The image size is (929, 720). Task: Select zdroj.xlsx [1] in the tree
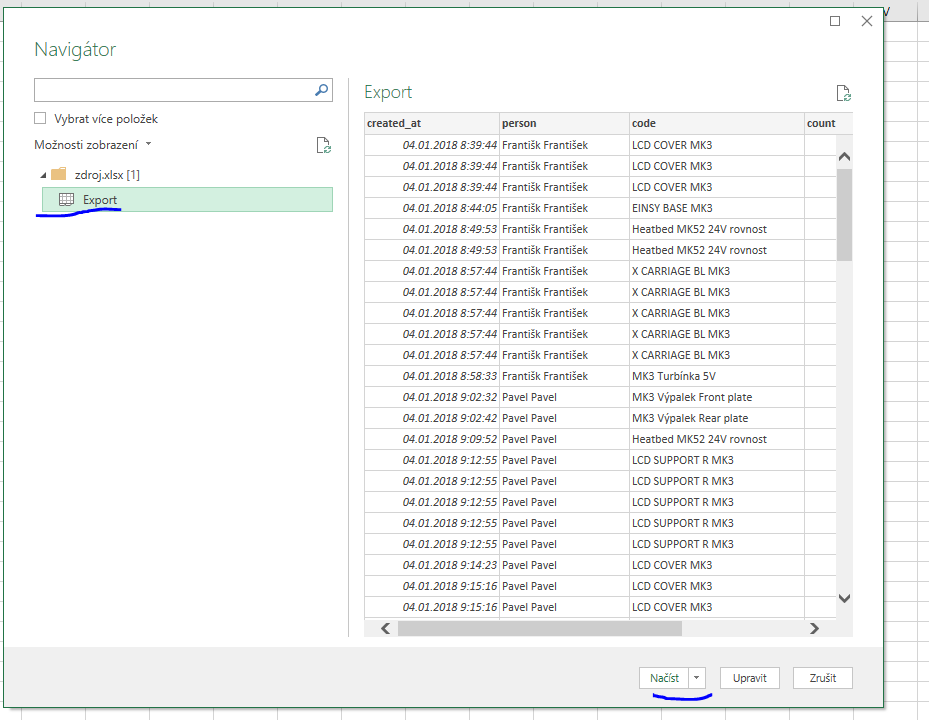pos(107,175)
